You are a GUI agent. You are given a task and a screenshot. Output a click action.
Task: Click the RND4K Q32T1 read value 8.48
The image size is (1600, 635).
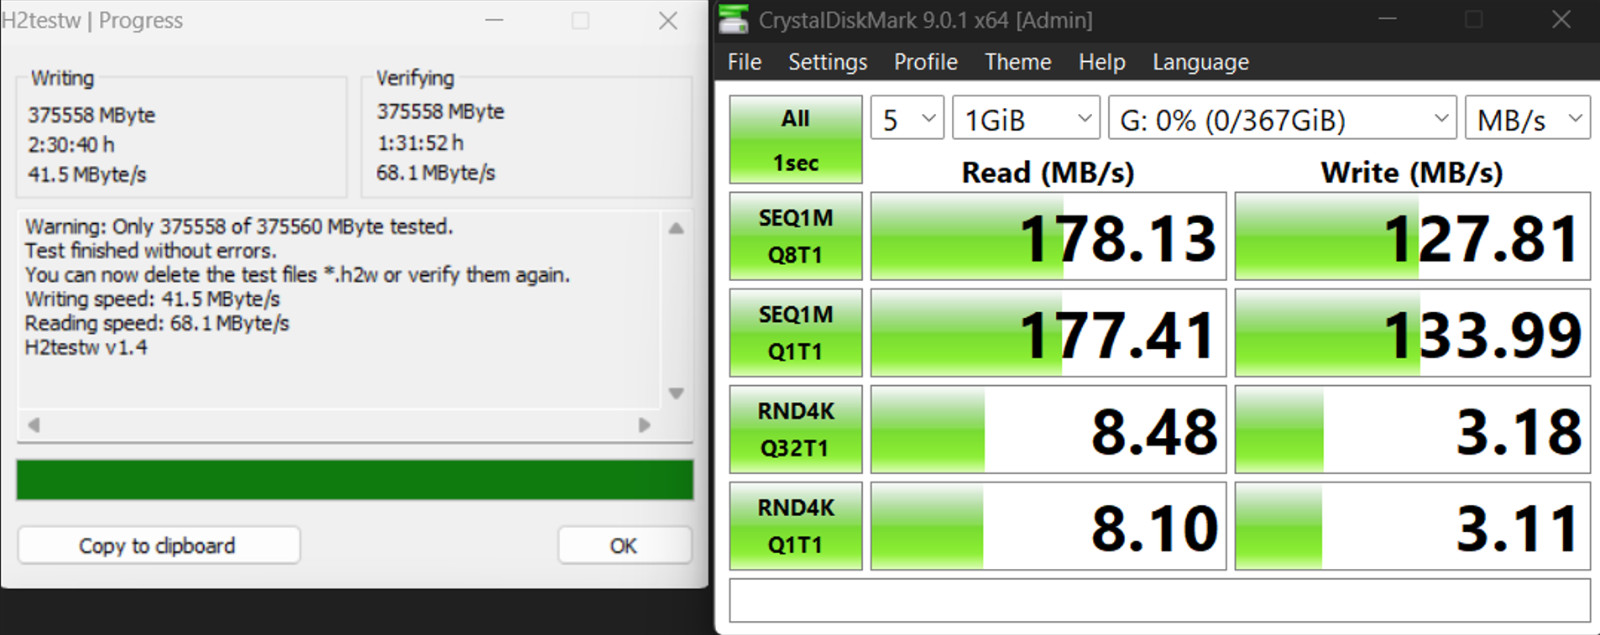(x=1154, y=432)
